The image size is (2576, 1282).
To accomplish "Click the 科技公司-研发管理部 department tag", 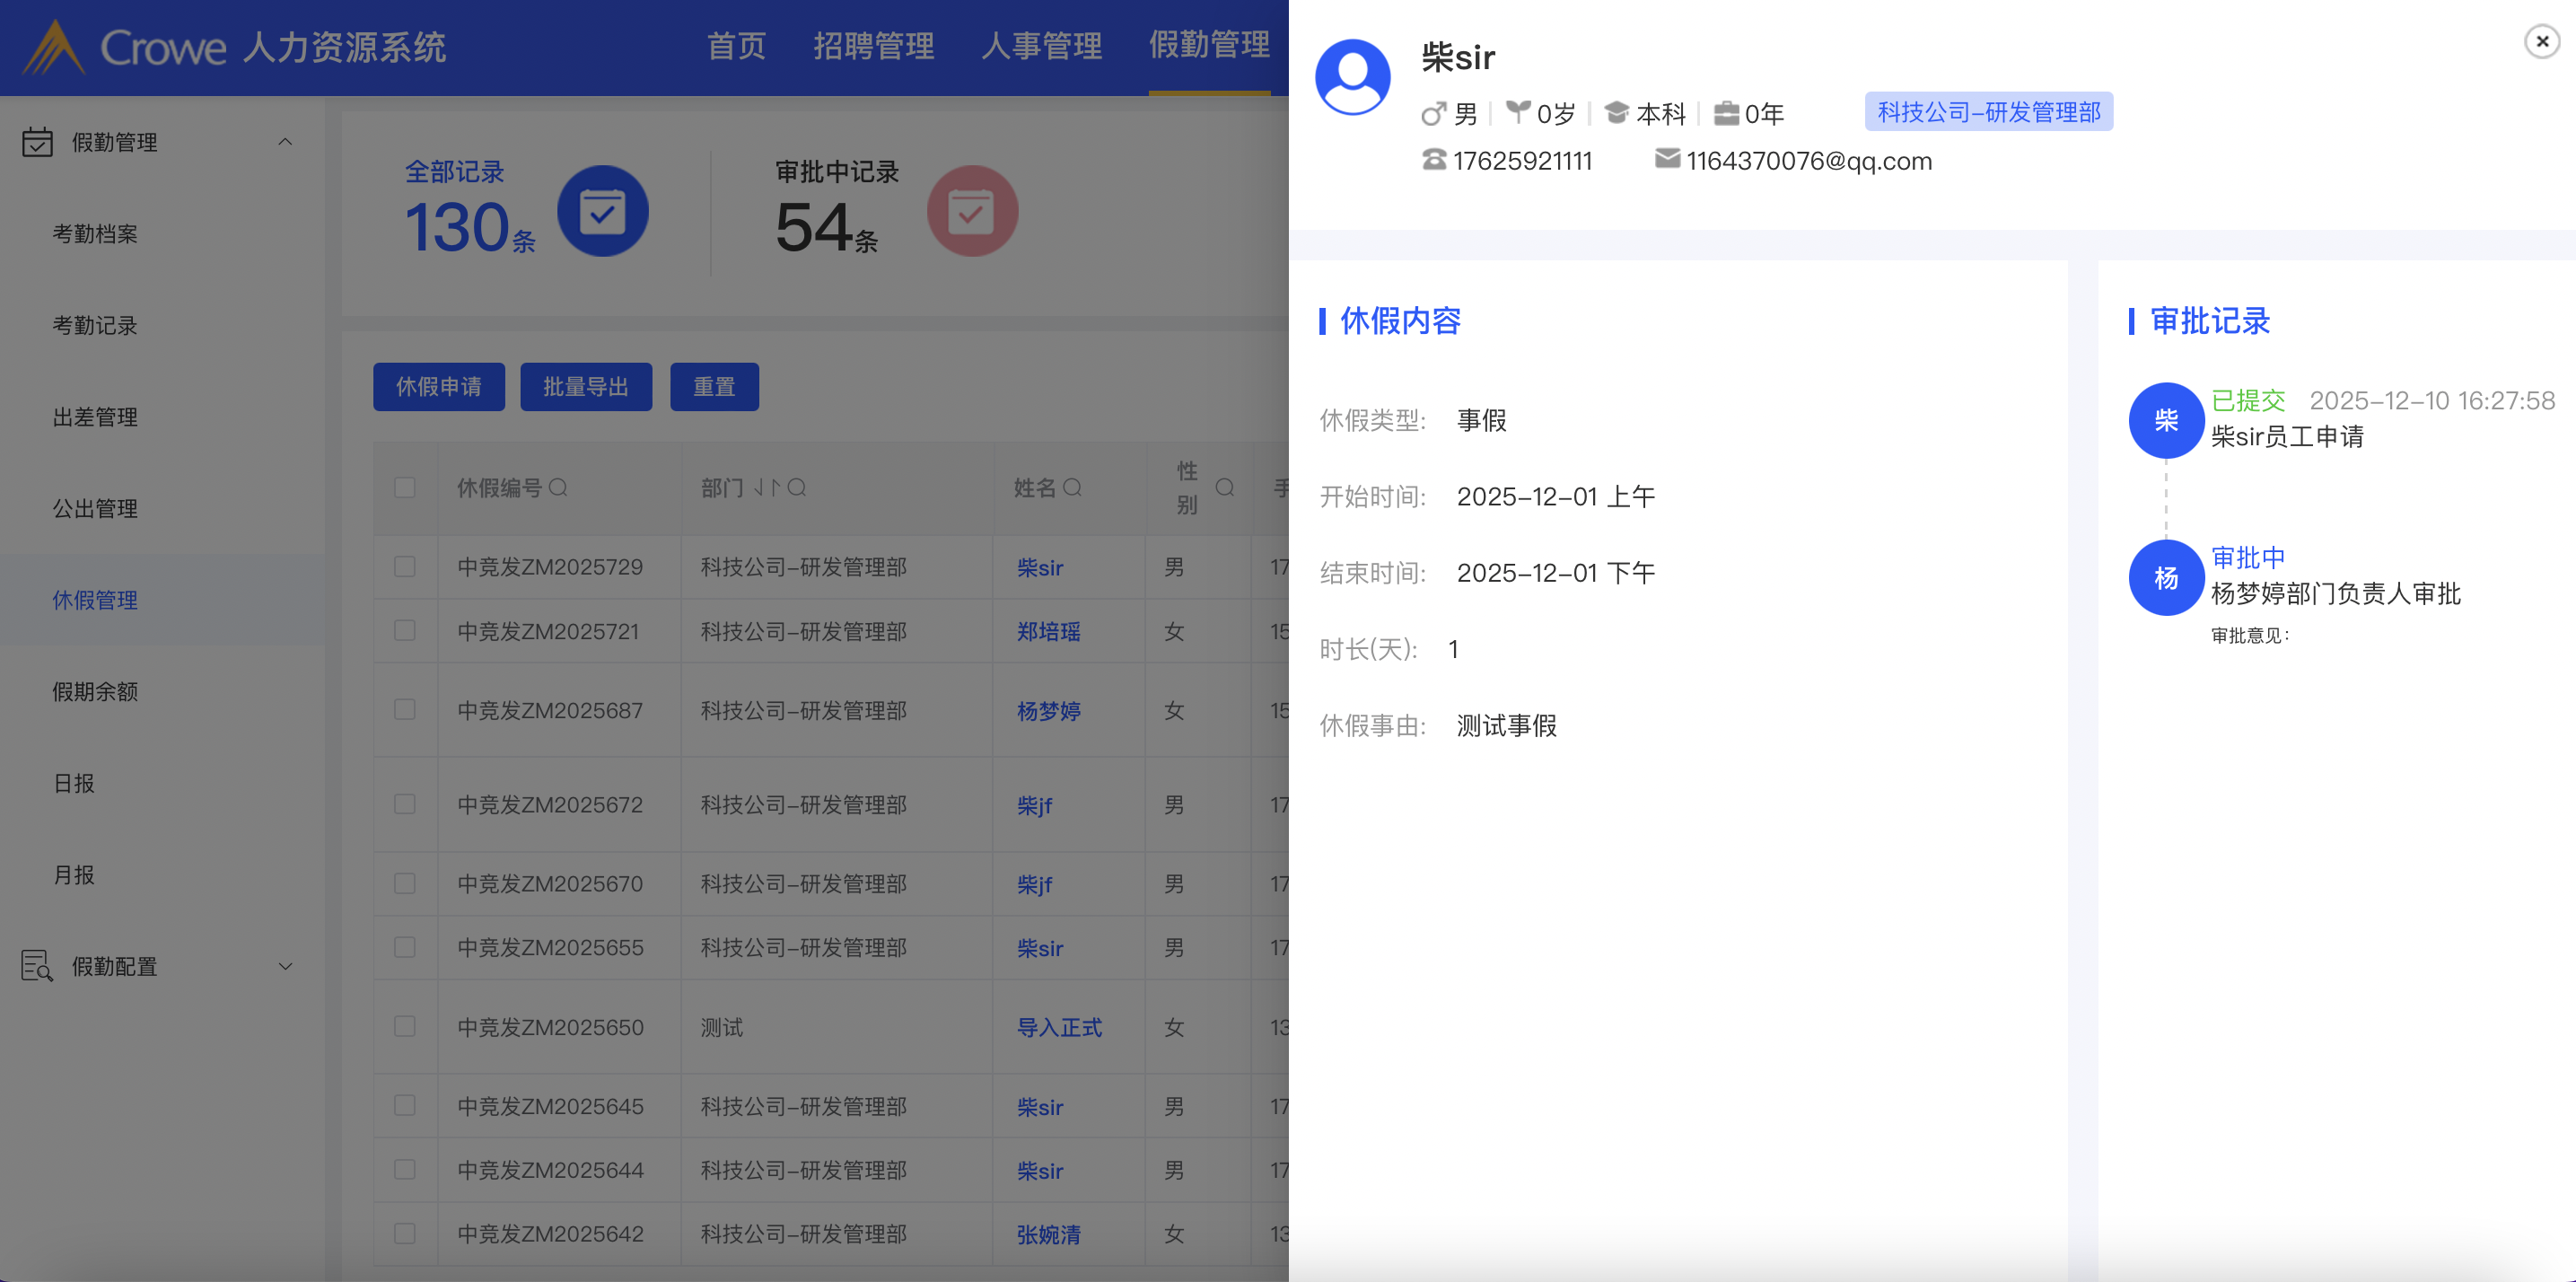I will 1988,112.
